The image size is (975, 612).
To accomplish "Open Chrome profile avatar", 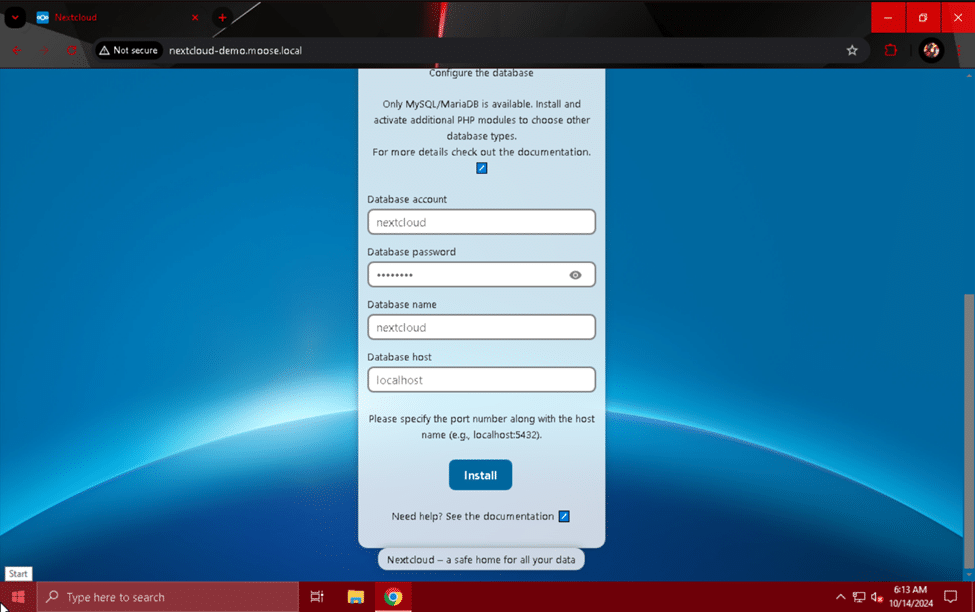I will pos(931,50).
